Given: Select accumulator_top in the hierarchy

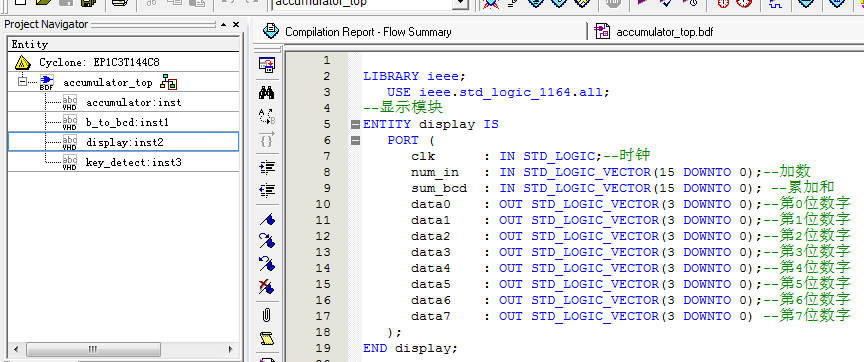Looking at the screenshot, I should tap(107, 83).
